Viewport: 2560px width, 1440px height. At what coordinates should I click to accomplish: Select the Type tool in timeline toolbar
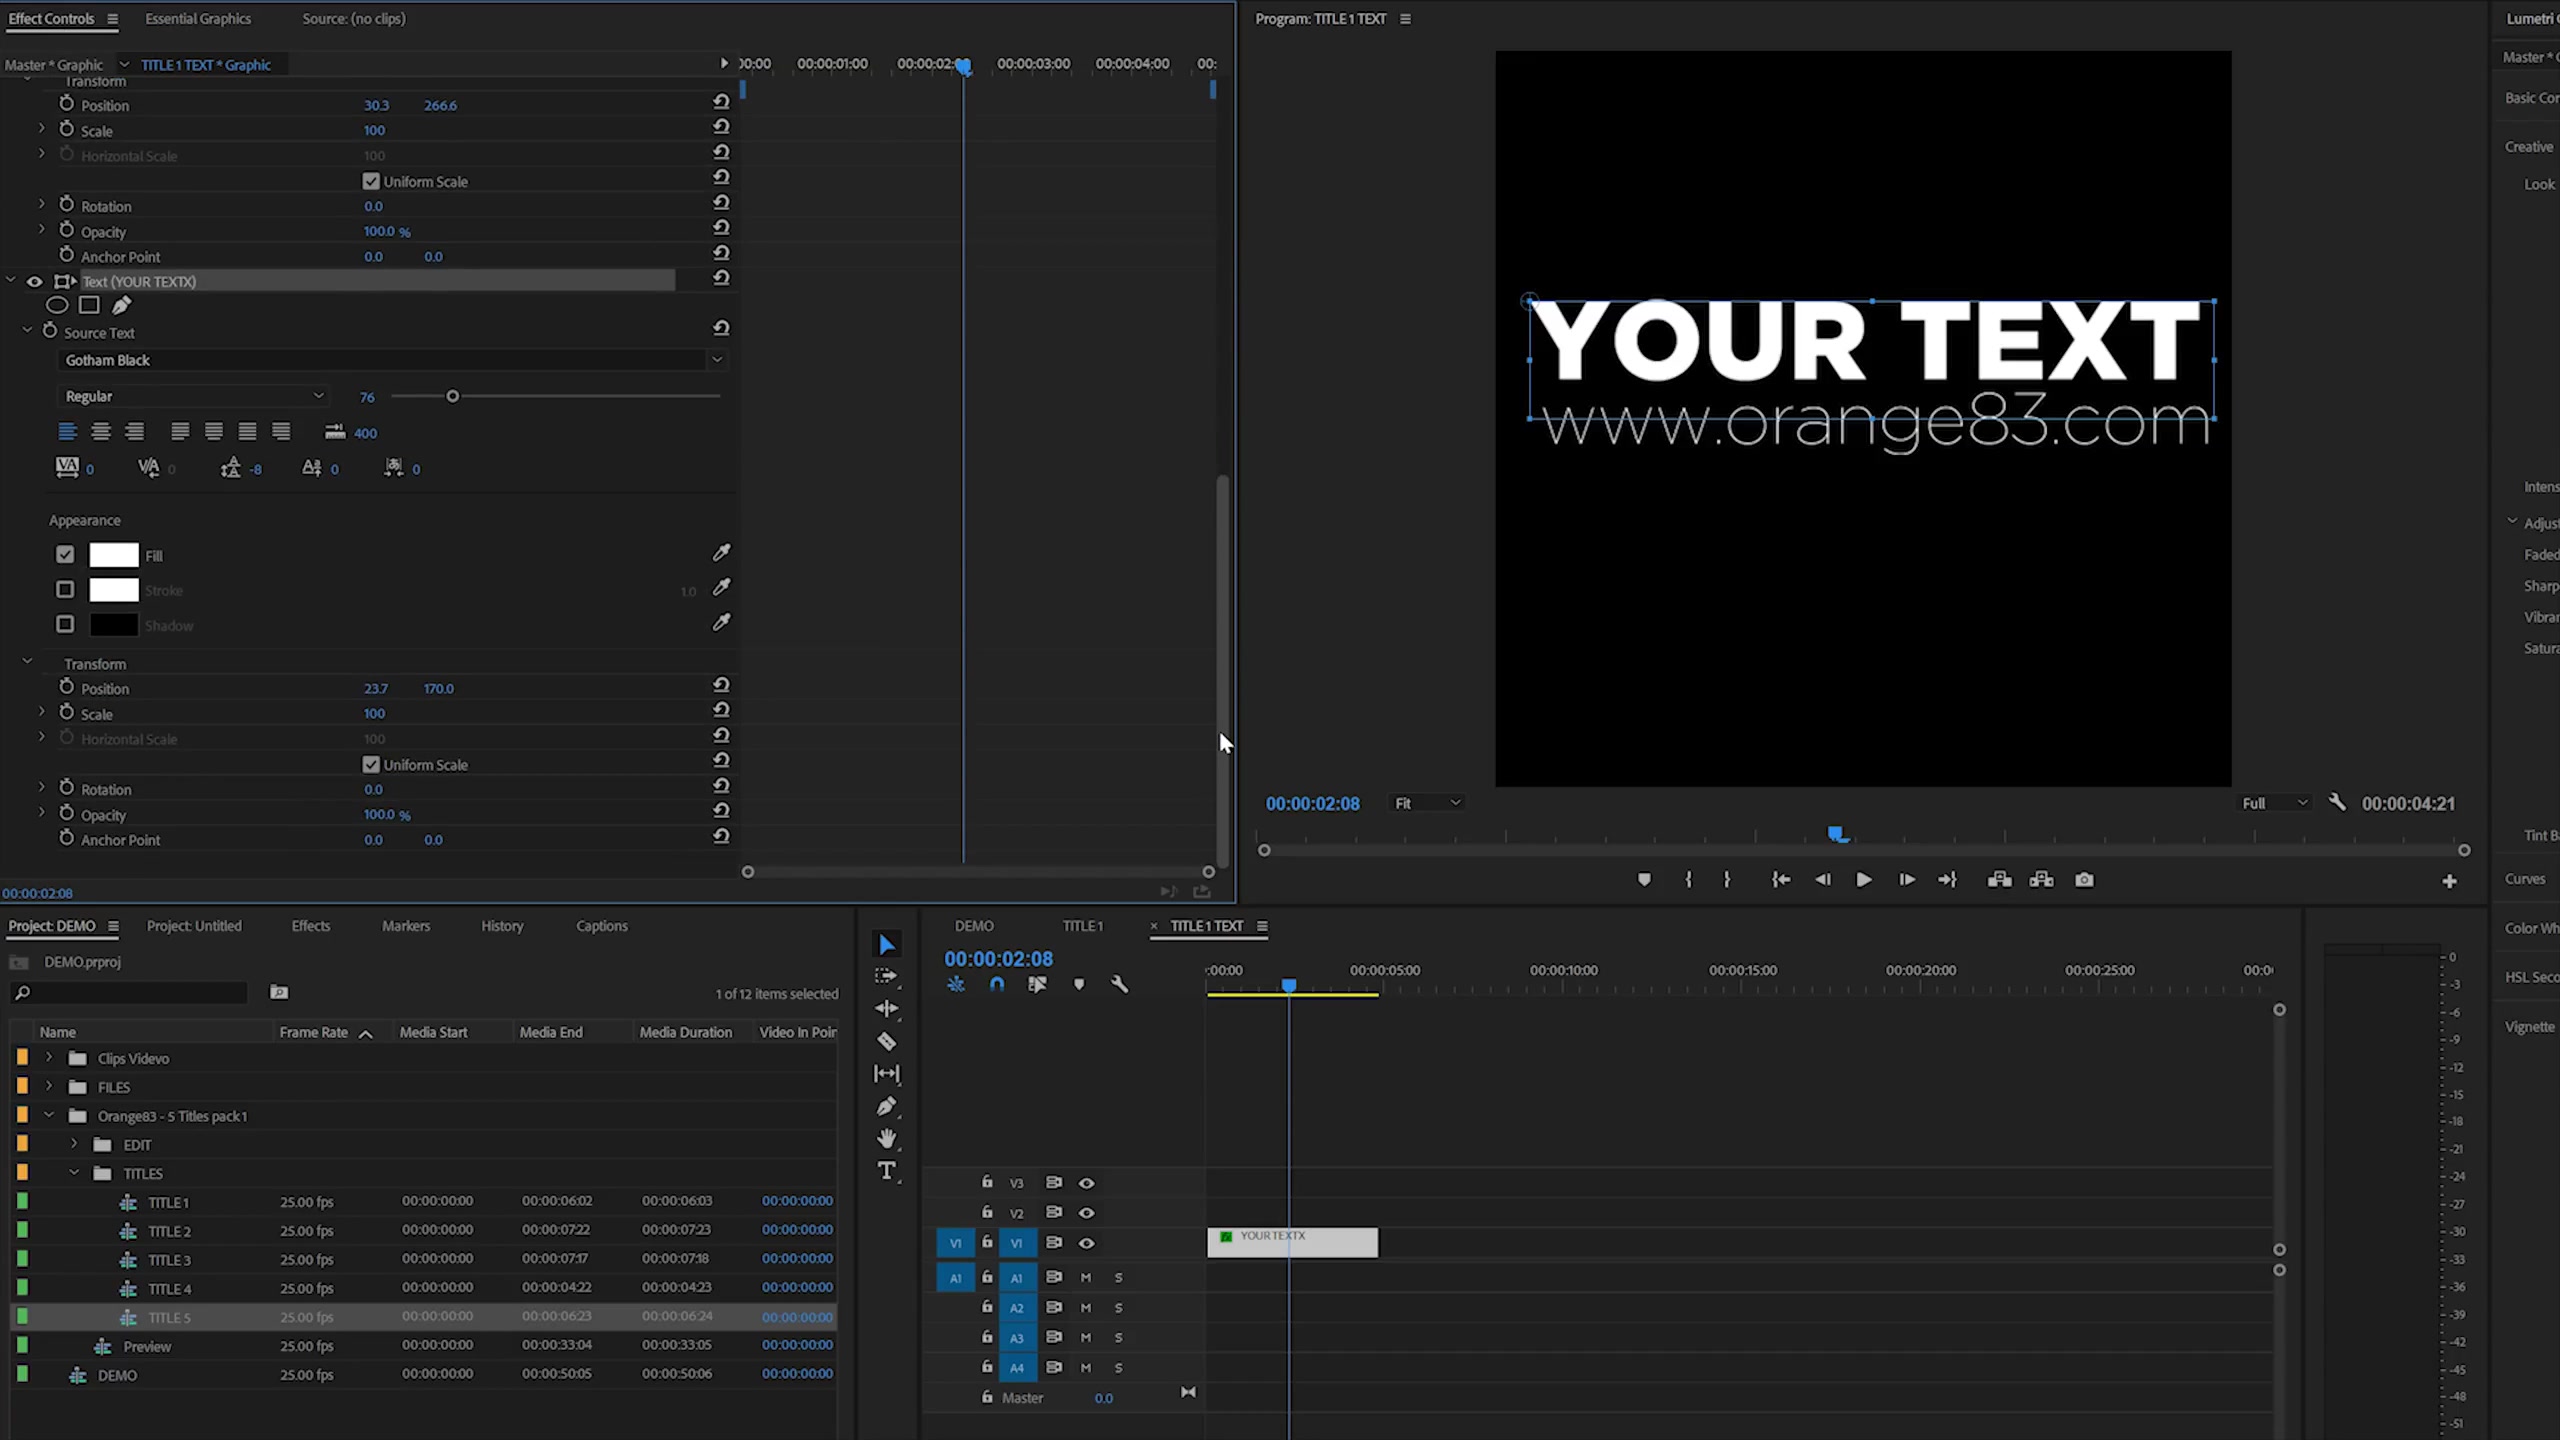(x=890, y=1173)
